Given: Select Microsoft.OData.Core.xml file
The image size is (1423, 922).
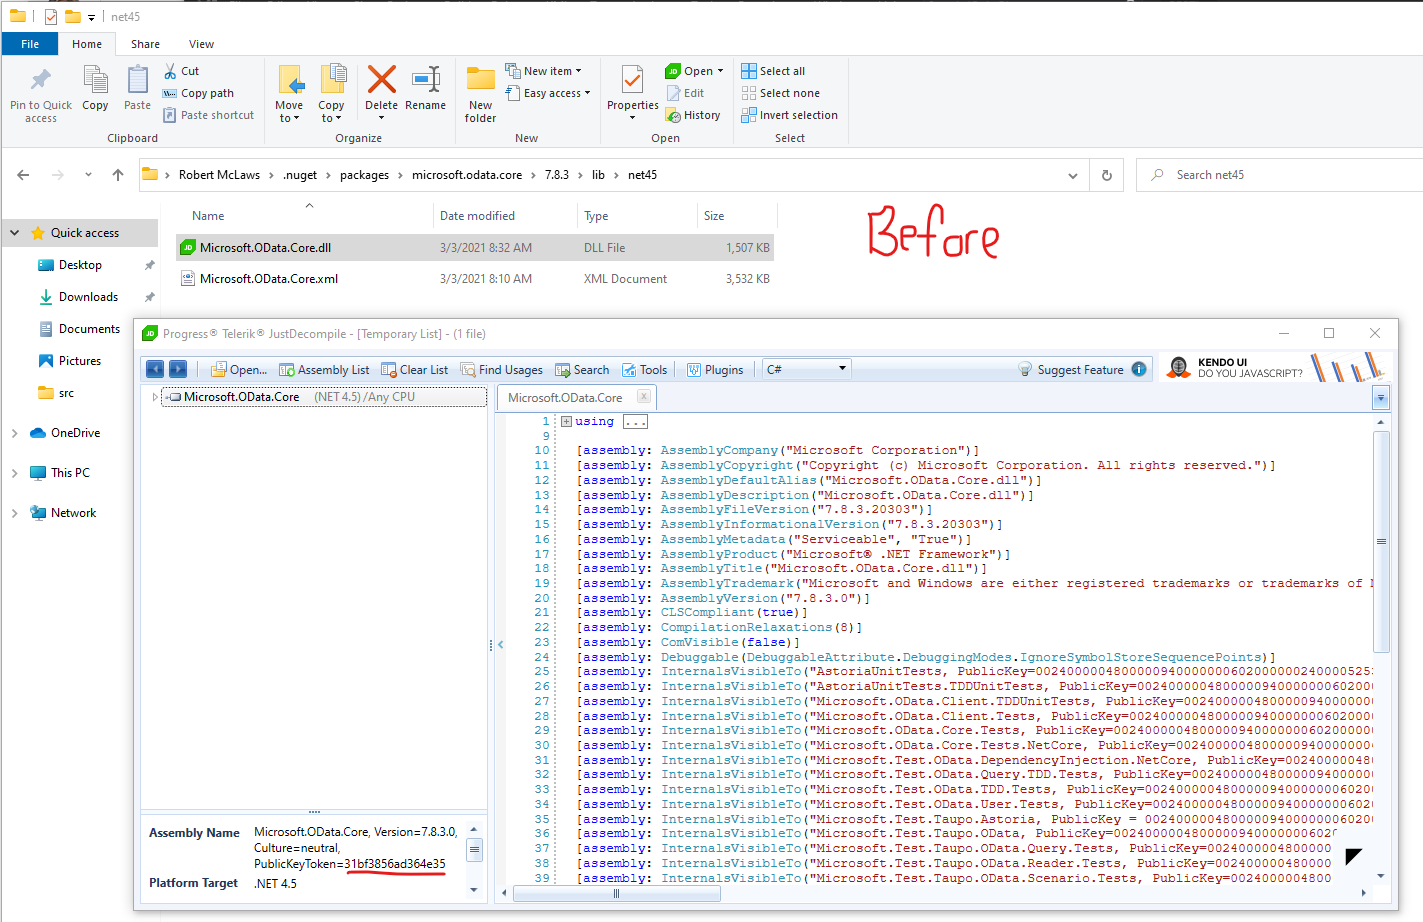Looking at the screenshot, I should click(x=475, y=279).
